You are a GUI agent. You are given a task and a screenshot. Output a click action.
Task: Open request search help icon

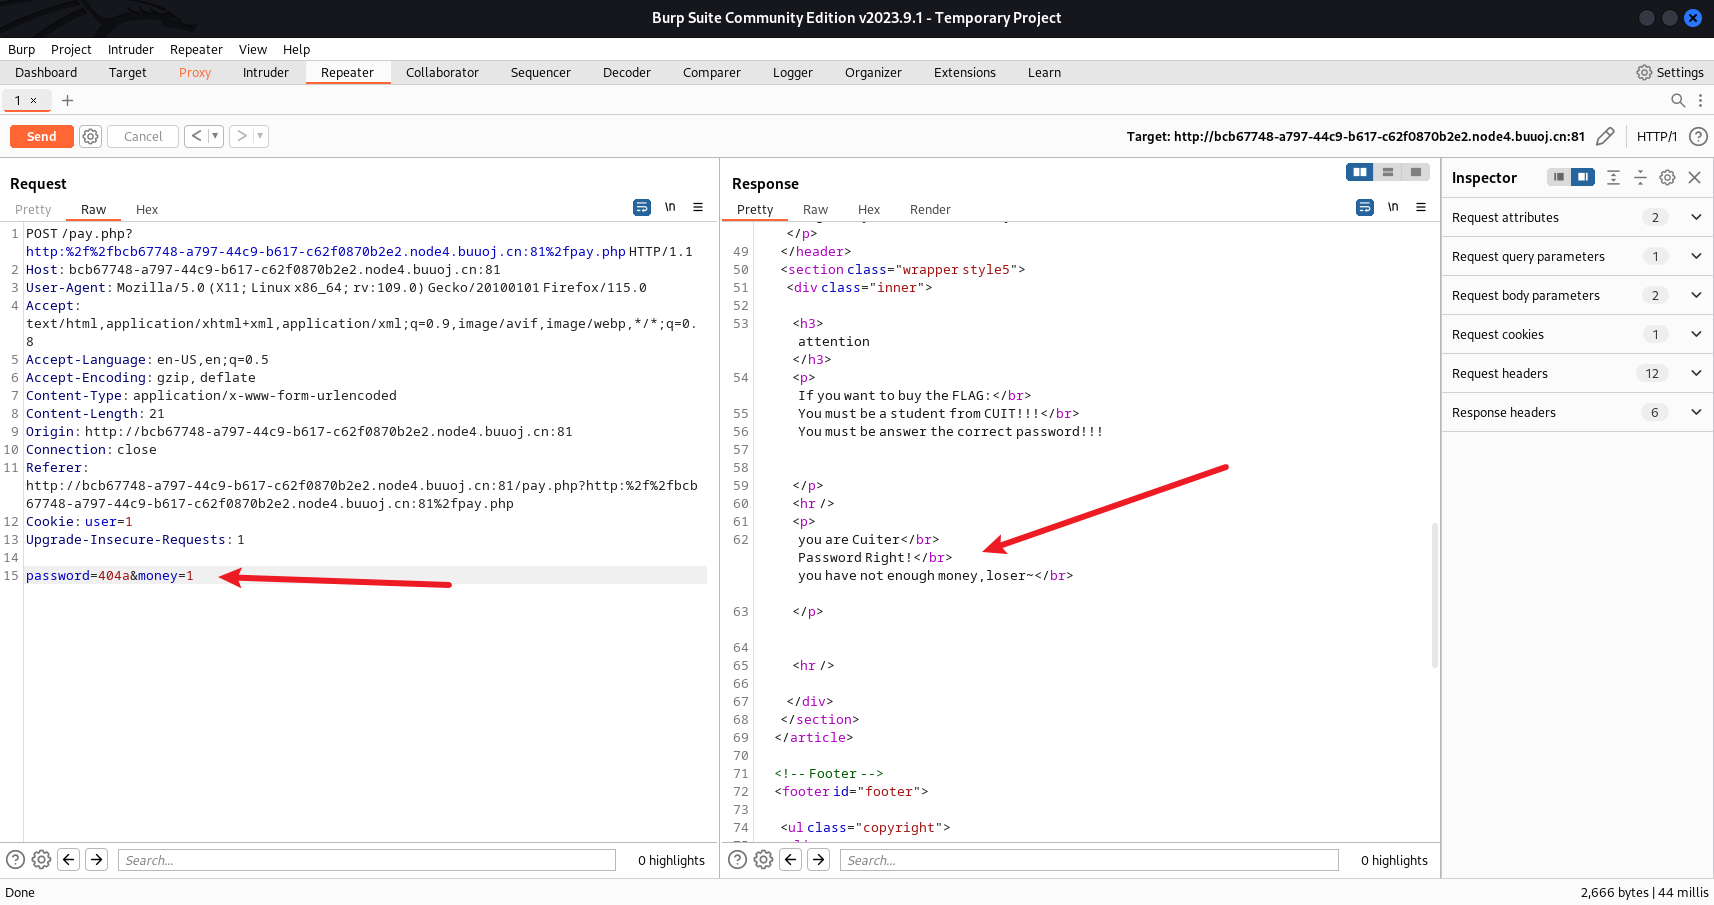click(x=15, y=859)
